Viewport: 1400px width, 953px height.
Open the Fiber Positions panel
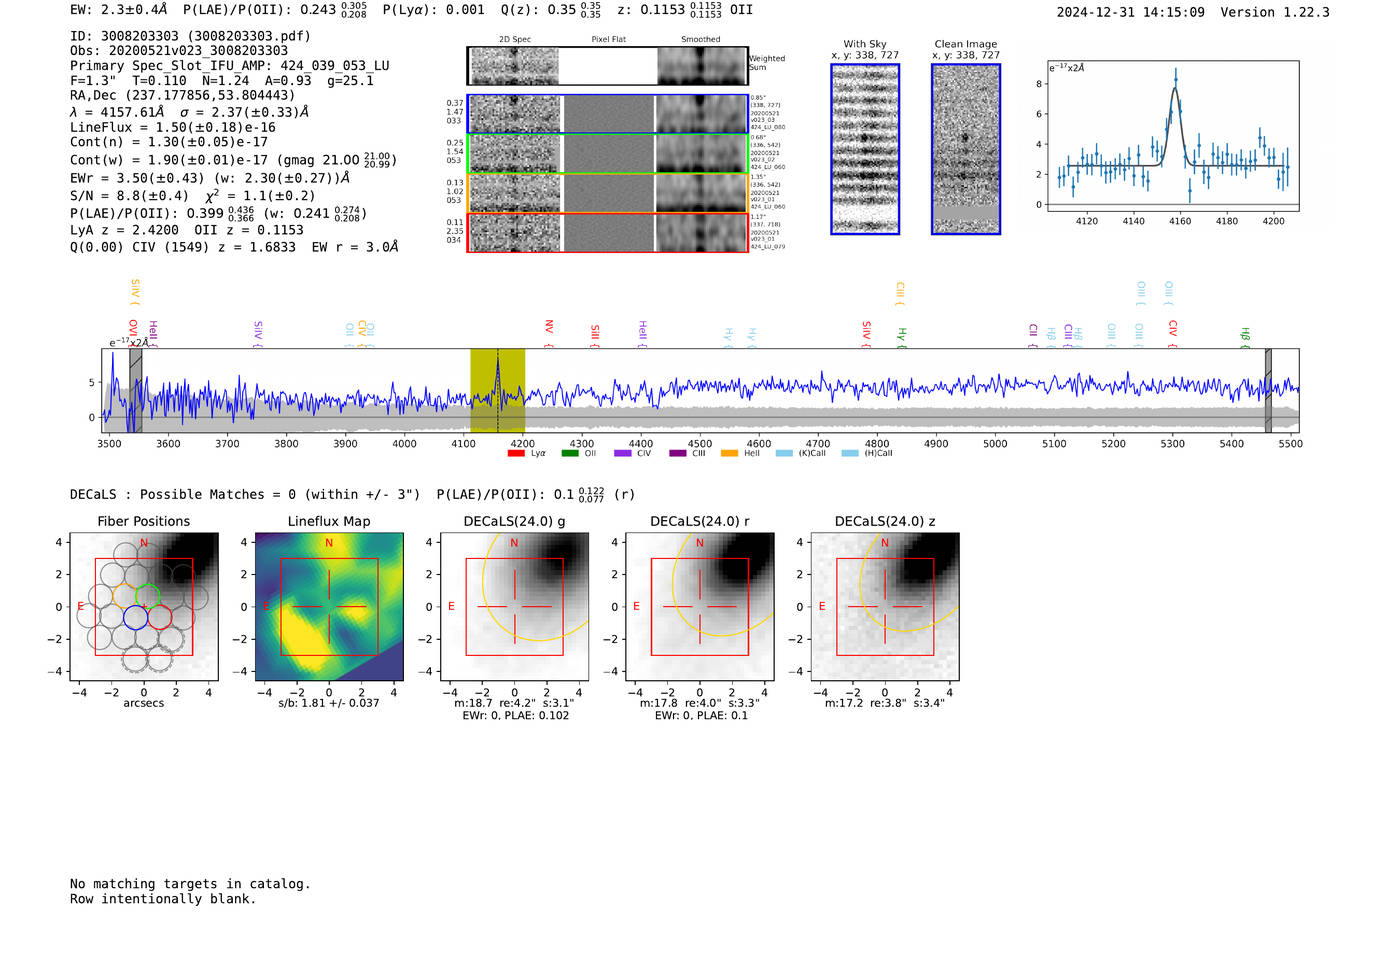[144, 607]
